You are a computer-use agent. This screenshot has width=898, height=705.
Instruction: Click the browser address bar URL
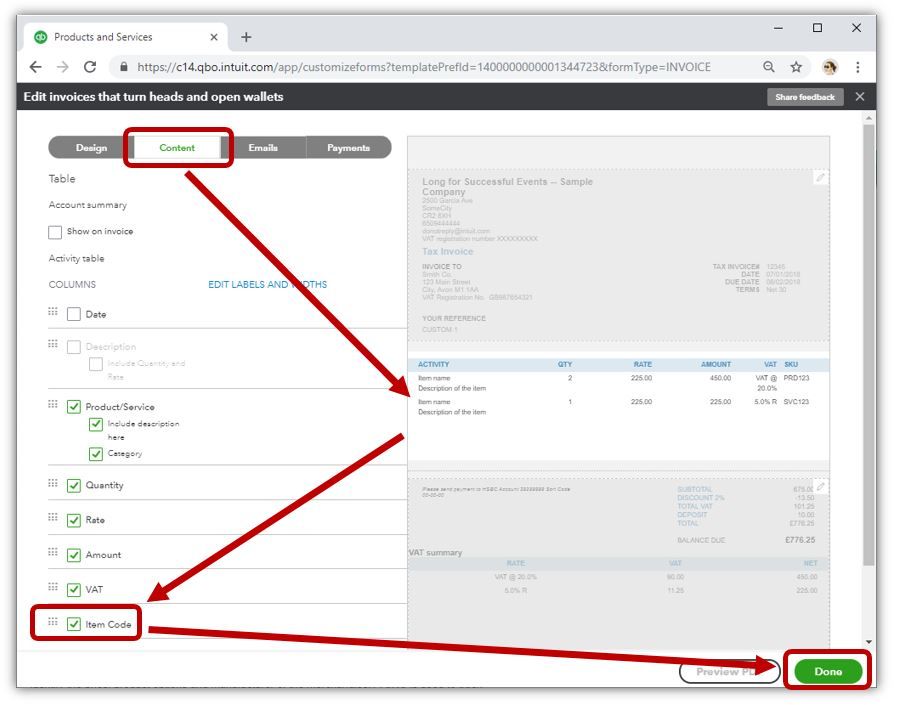(424, 67)
